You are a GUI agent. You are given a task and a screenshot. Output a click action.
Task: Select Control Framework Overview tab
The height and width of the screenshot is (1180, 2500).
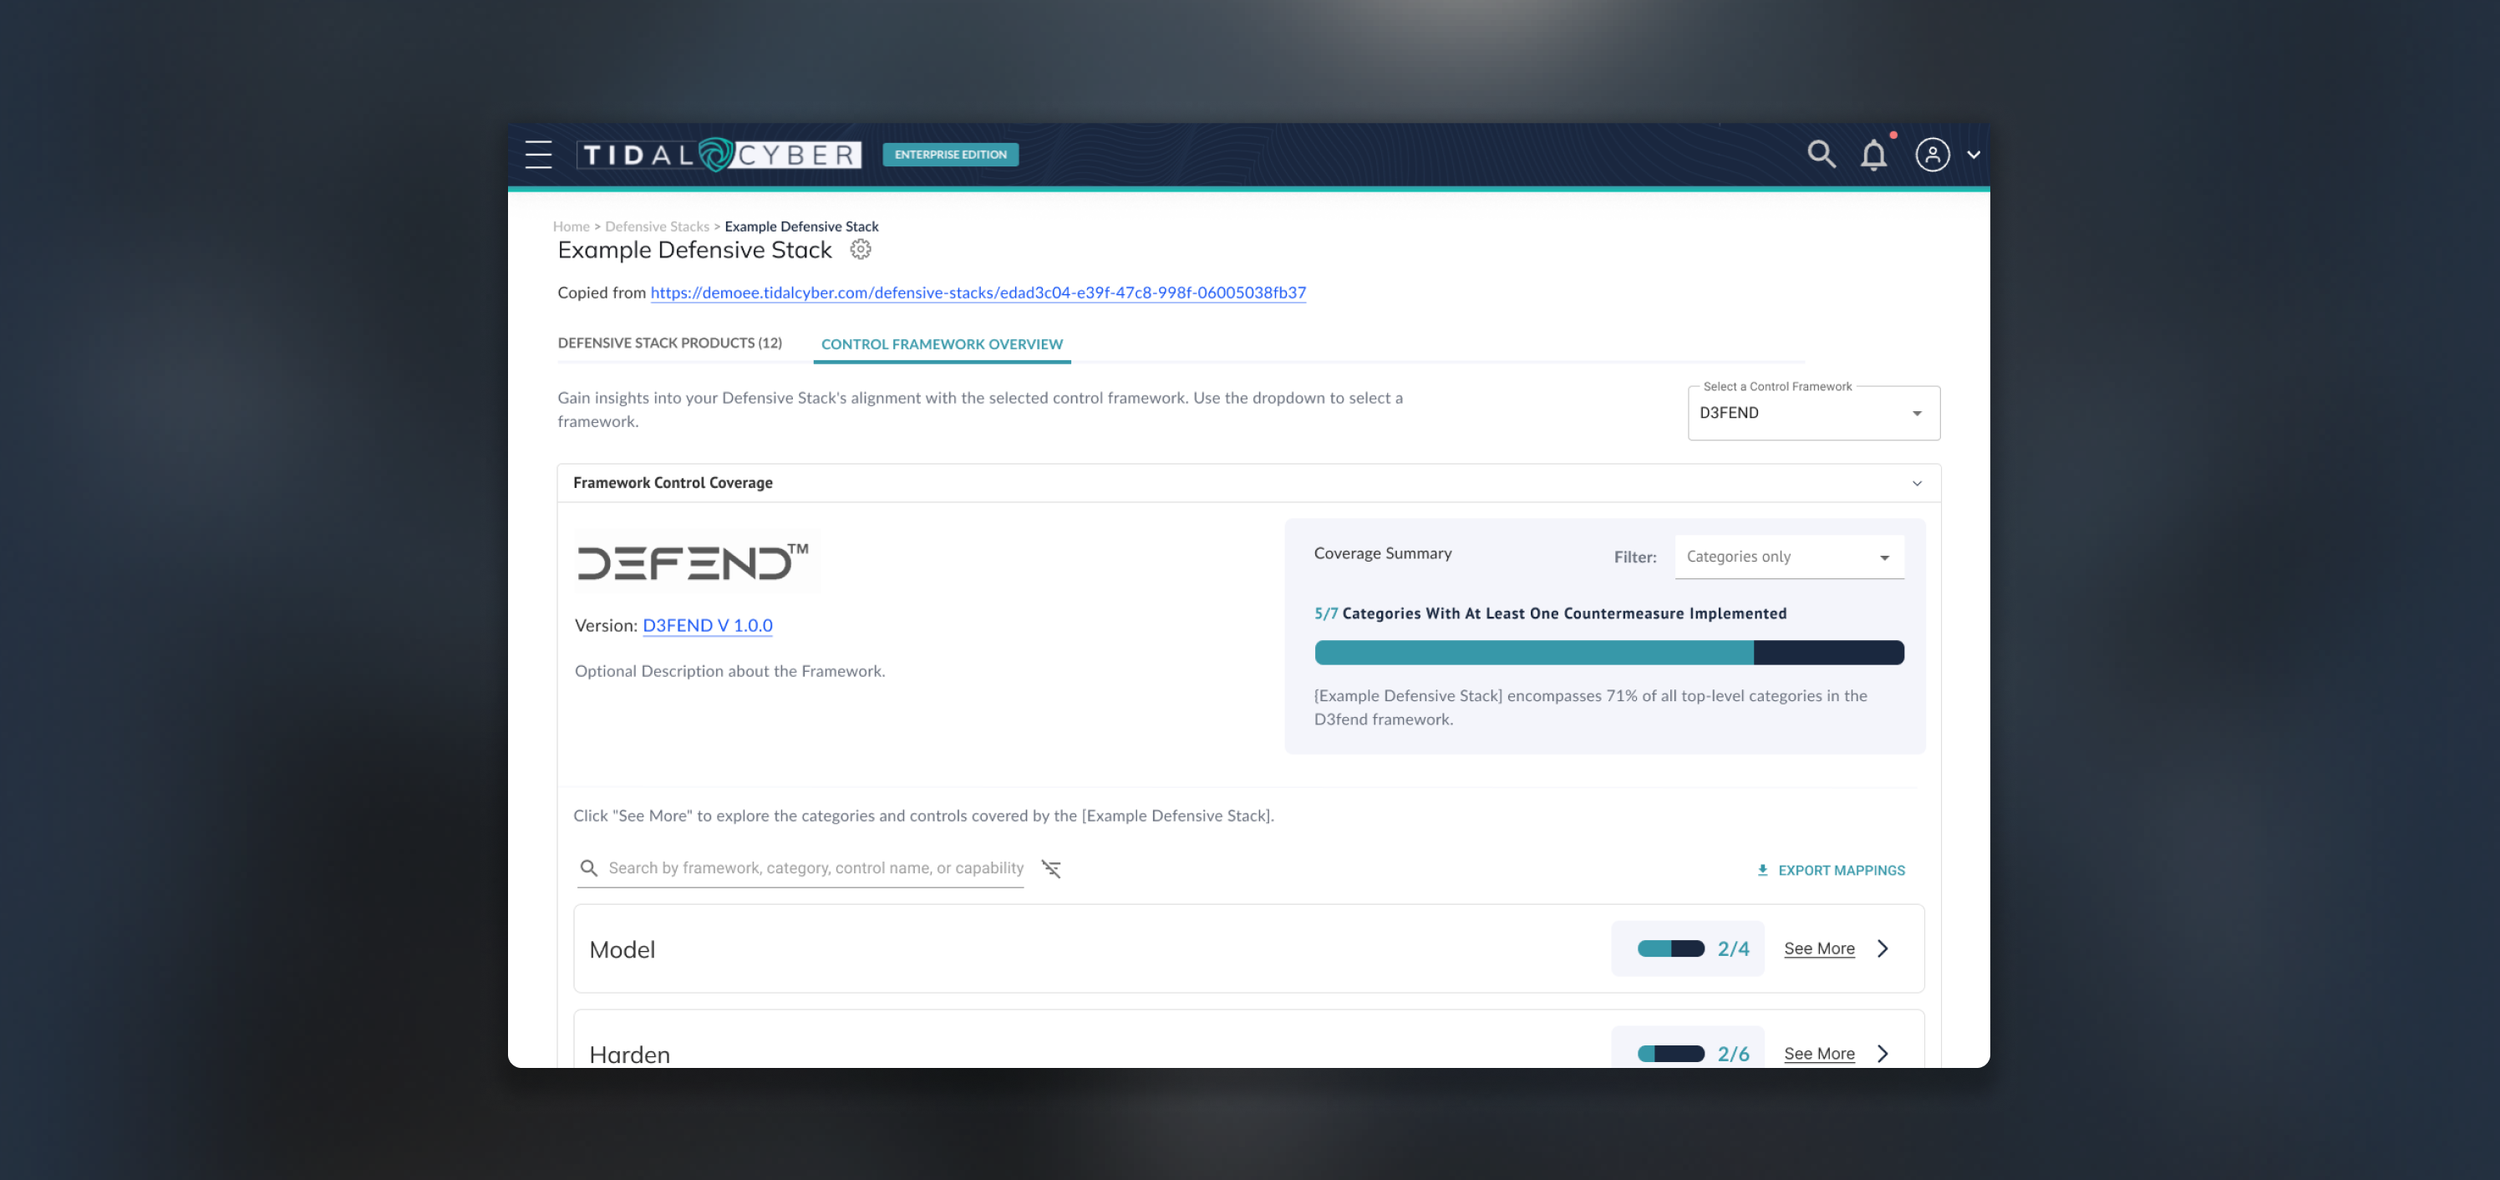pos(941,344)
